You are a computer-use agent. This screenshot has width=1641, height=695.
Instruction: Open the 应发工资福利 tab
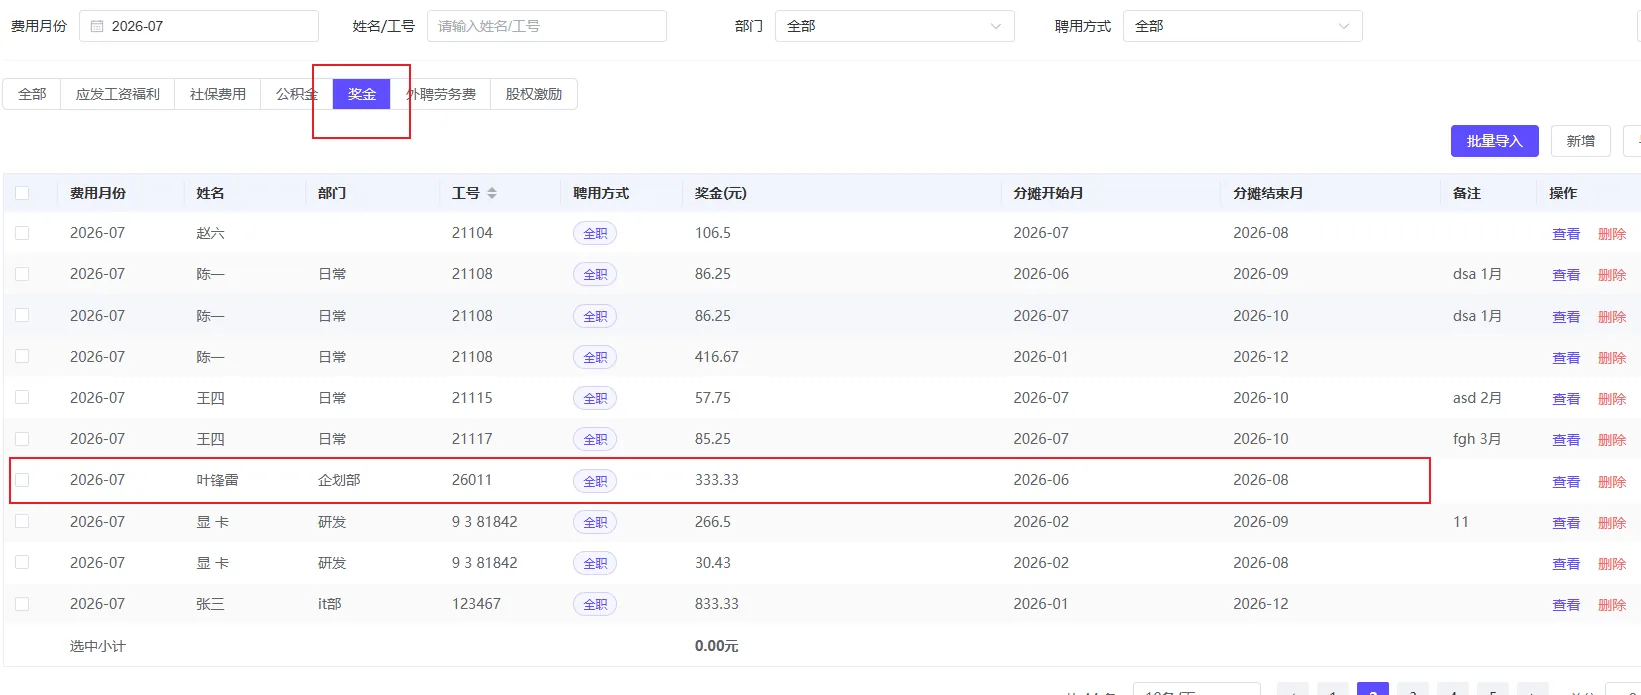click(118, 94)
